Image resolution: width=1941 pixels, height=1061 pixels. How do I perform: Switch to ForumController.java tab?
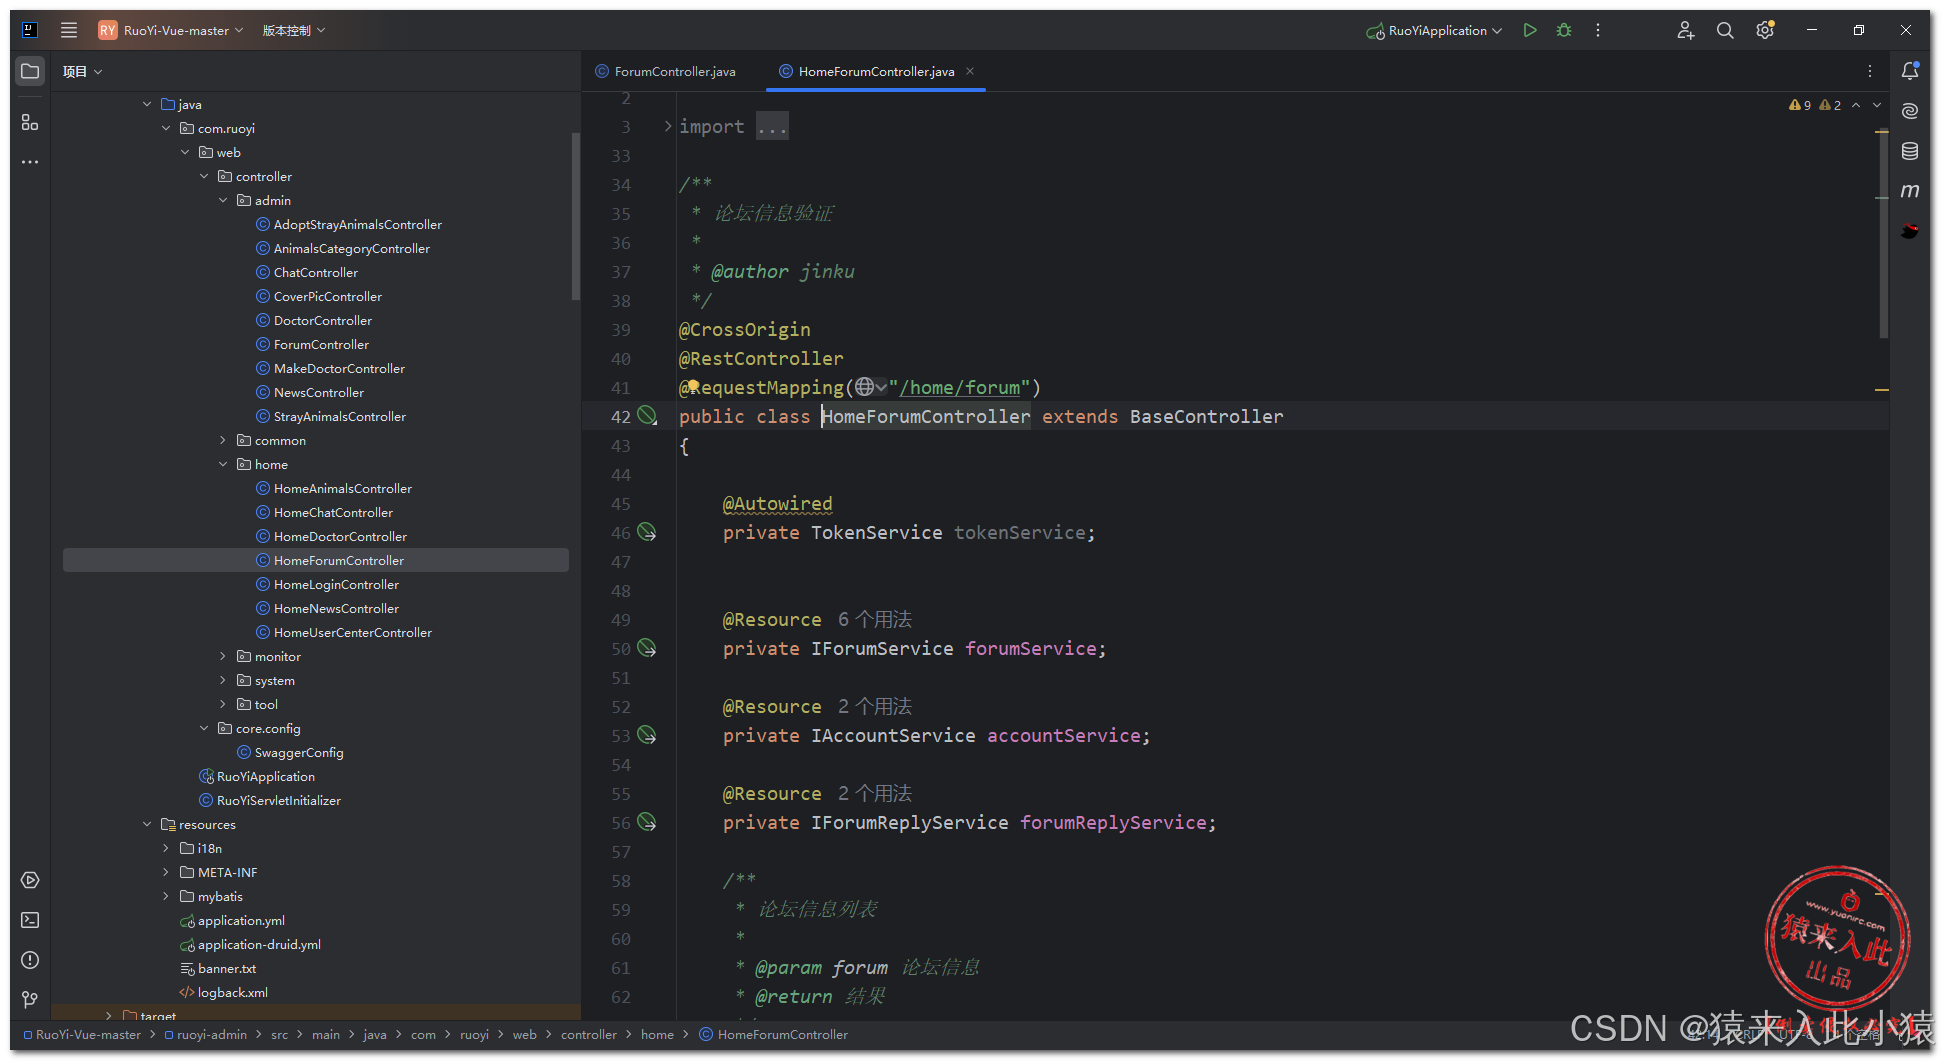[666, 71]
